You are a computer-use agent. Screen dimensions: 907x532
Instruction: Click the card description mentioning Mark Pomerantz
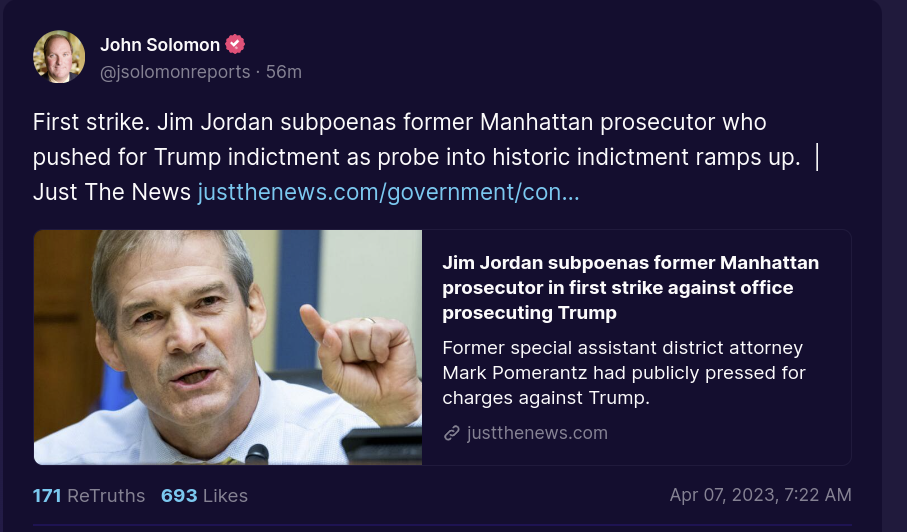(623, 372)
